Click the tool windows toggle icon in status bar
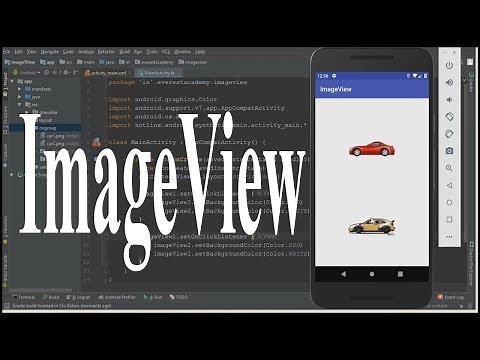 coord(6,306)
